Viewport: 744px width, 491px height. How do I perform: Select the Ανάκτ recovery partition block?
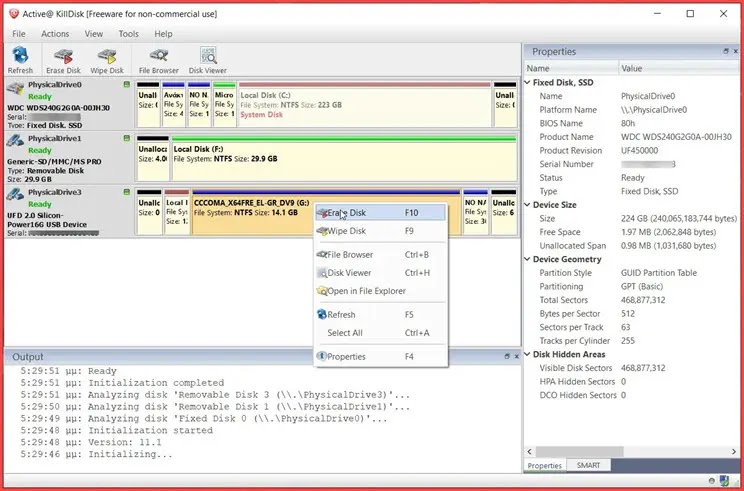pos(174,104)
